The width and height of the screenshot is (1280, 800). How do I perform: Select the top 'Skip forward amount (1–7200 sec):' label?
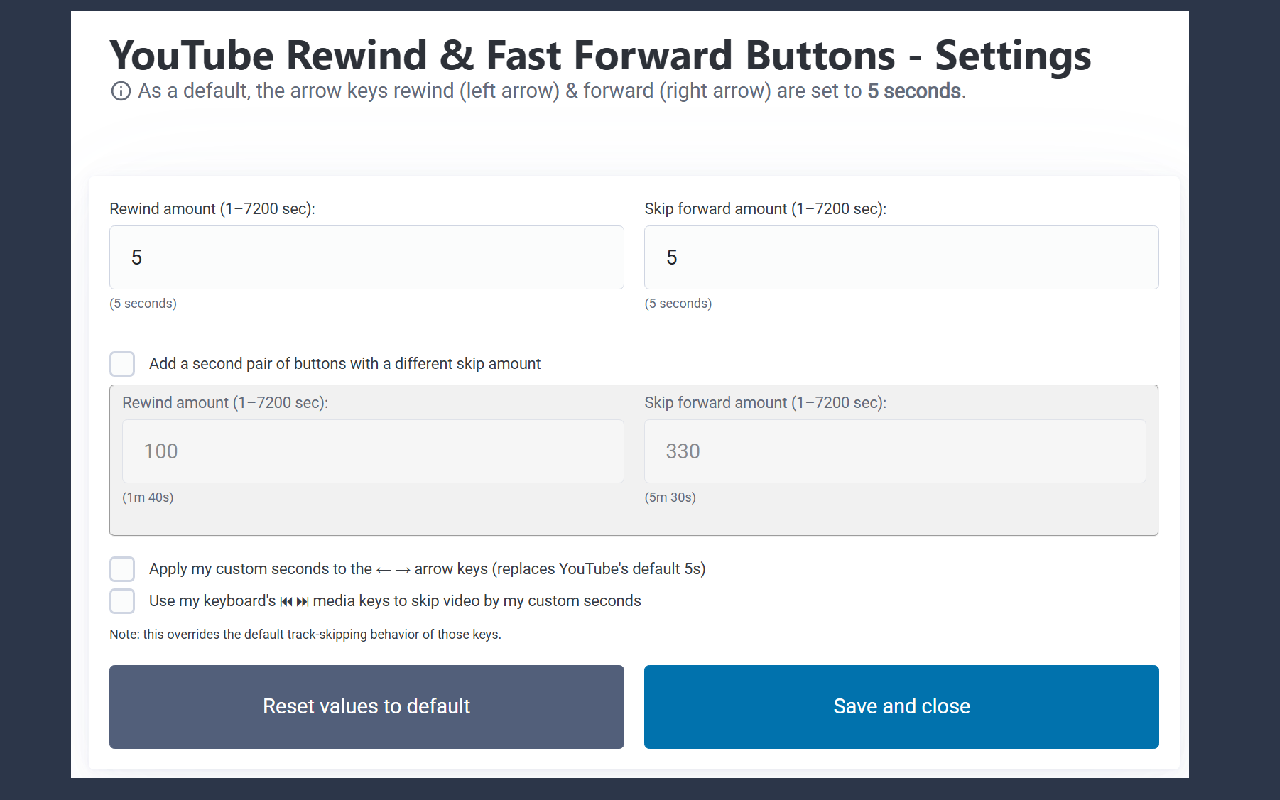point(765,209)
